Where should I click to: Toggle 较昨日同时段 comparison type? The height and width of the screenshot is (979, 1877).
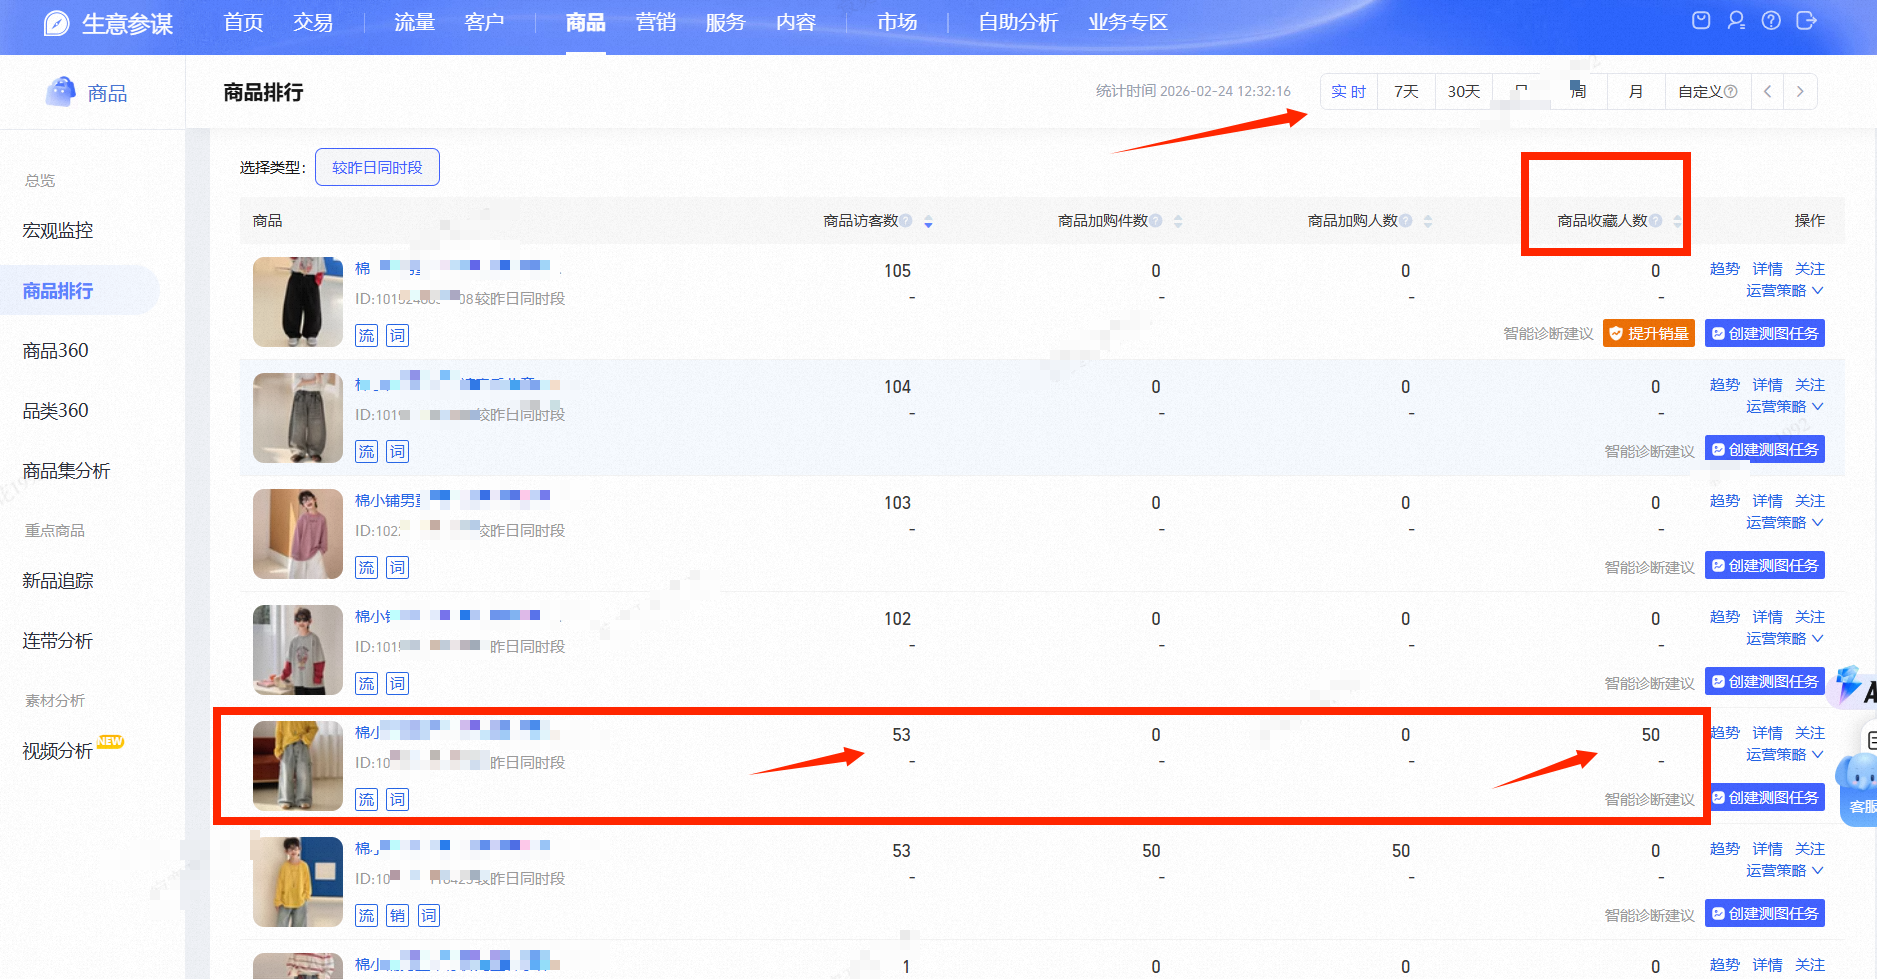click(377, 167)
